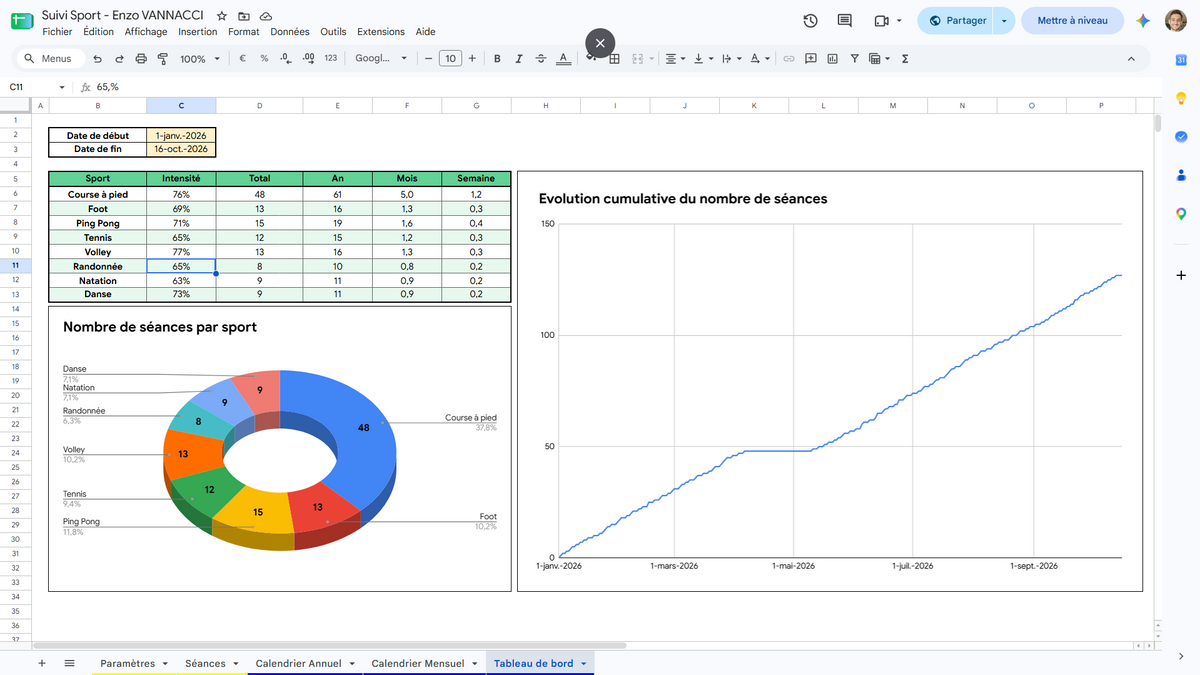Toggle italic formatting
Viewport: 1200px width, 675px height.
pos(519,59)
